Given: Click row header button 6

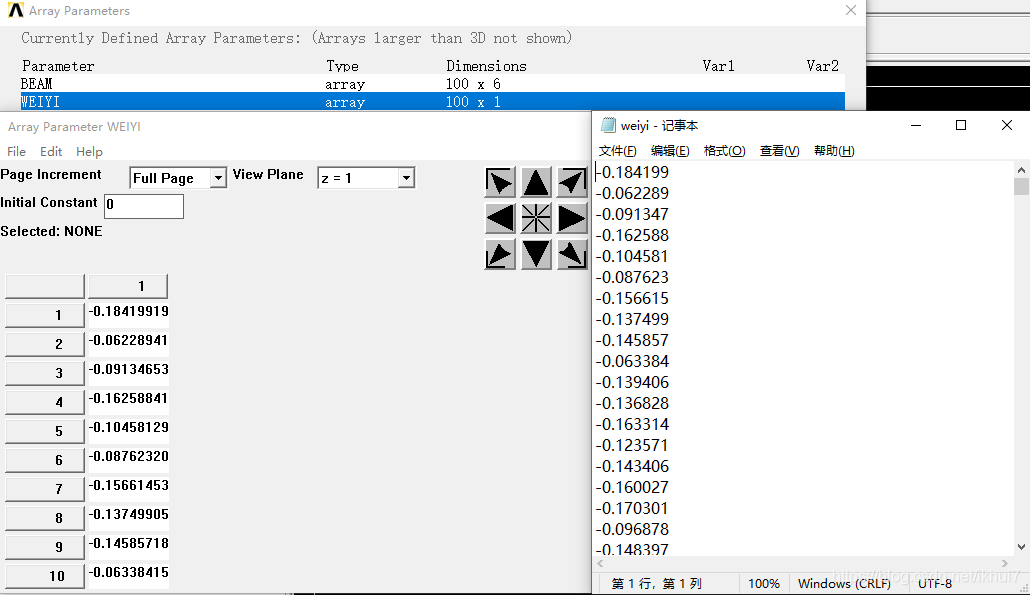Looking at the screenshot, I should point(45,460).
